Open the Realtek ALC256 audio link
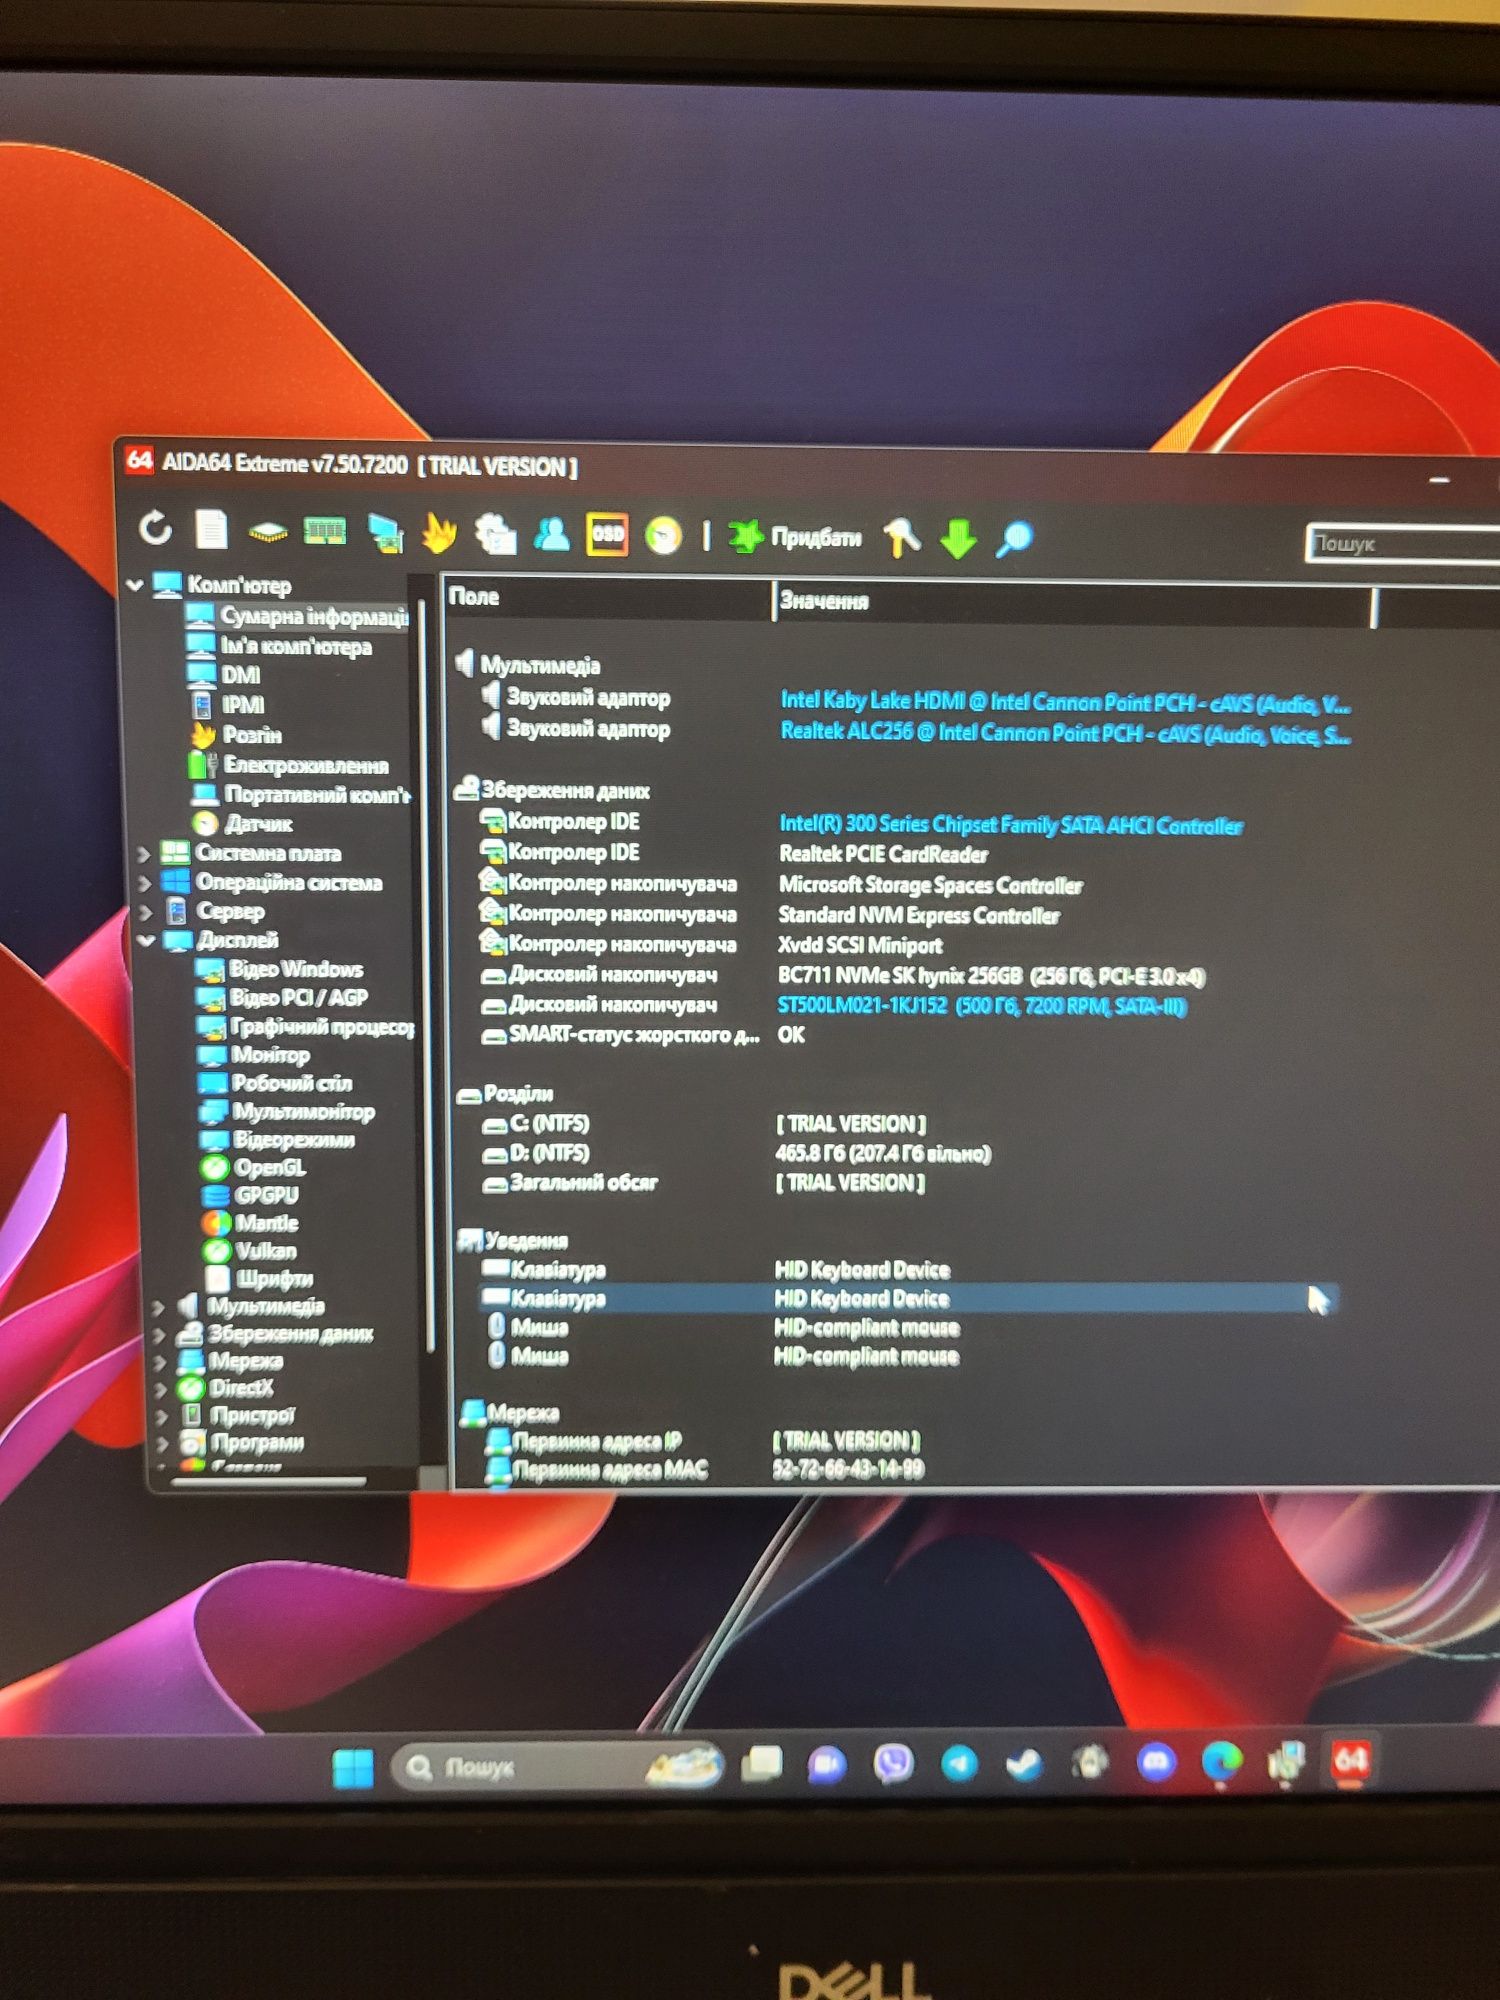This screenshot has height=2000, width=1500. pos(1065,734)
